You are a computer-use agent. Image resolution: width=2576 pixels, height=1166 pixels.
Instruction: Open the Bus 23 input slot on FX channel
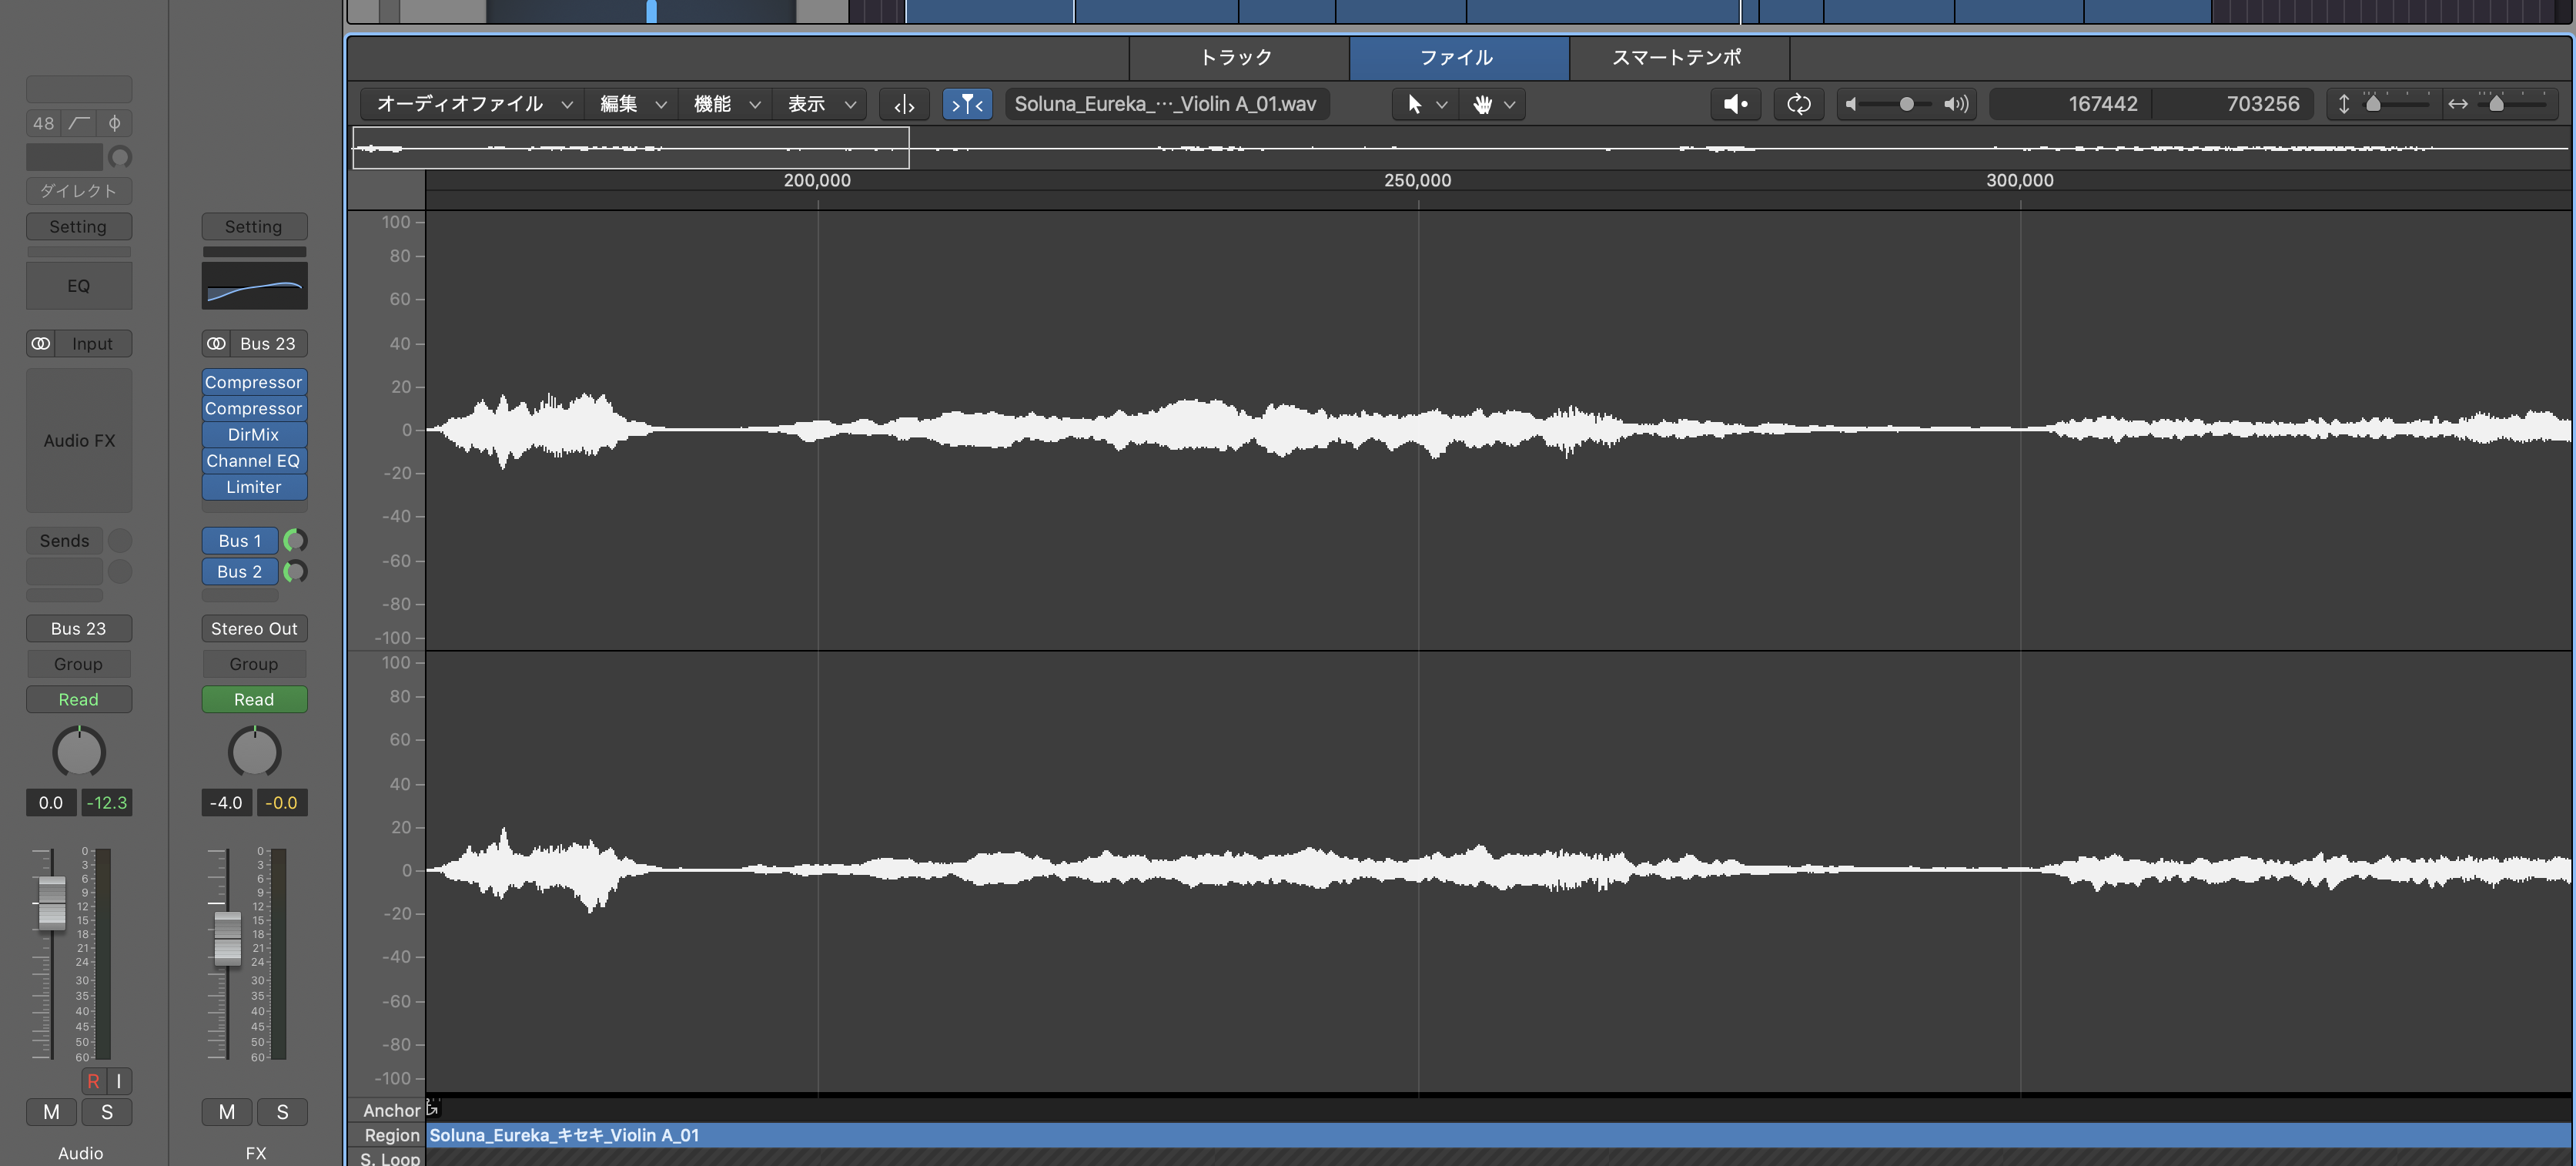point(268,343)
